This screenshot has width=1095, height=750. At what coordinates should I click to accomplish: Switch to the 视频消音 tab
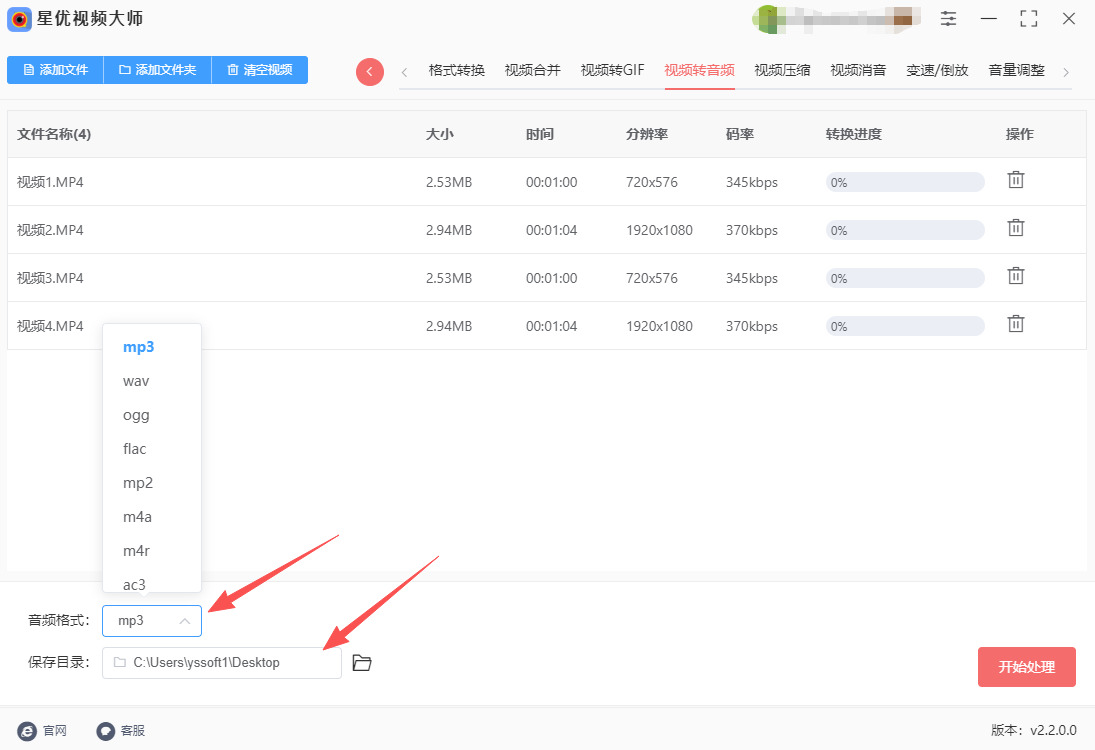(x=858, y=70)
